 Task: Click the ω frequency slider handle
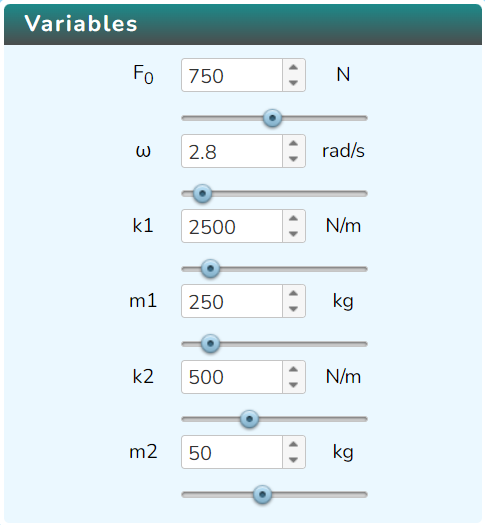click(202, 193)
